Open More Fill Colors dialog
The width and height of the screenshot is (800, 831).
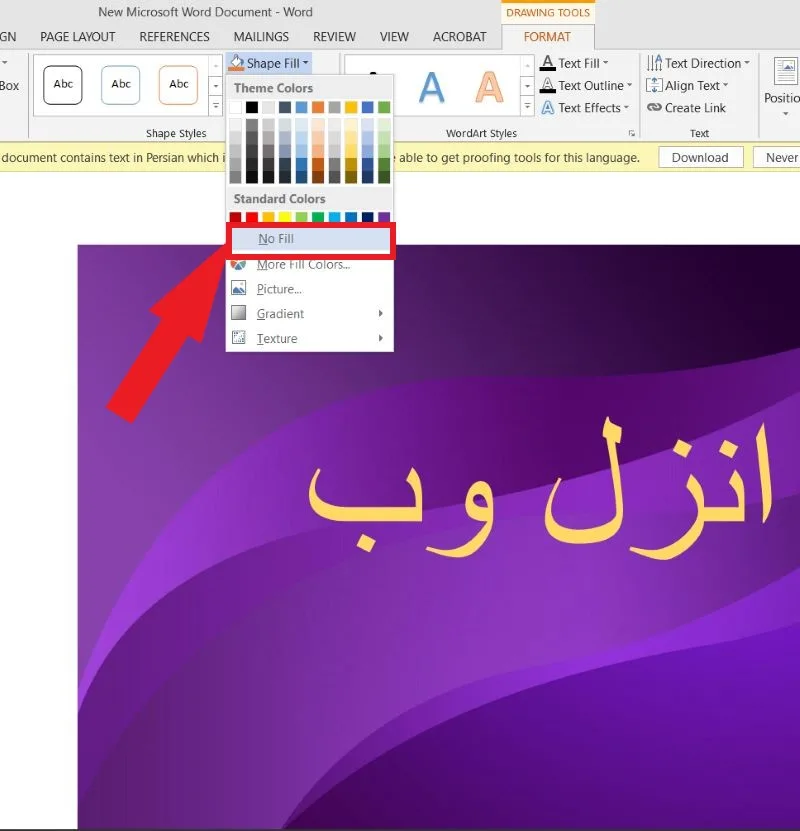[x=303, y=264]
